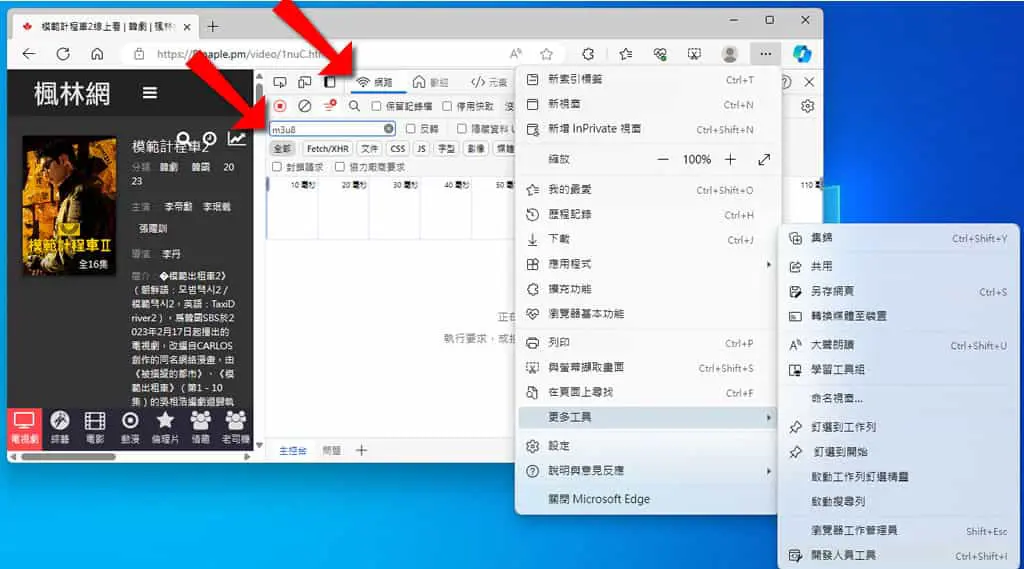Click the Copilot icon in the Edge toolbar
The image size is (1024, 569).
click(802, 54)
